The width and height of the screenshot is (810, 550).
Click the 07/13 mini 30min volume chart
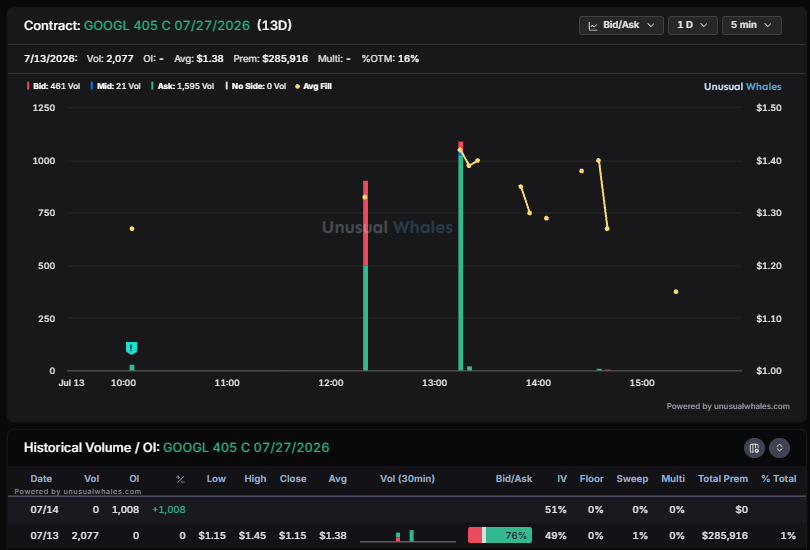(408, 536)
